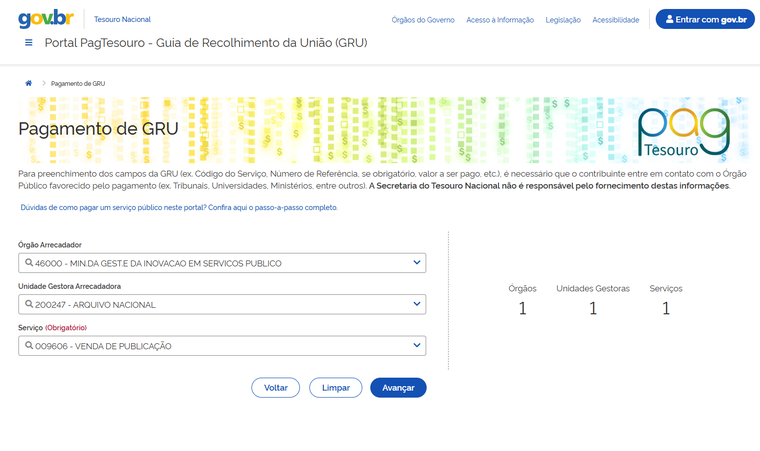This screenshot has width=760, height=451.
Task: Expand the Órgão Arrecadador dropdown arrow
Action: coord(417,263)
